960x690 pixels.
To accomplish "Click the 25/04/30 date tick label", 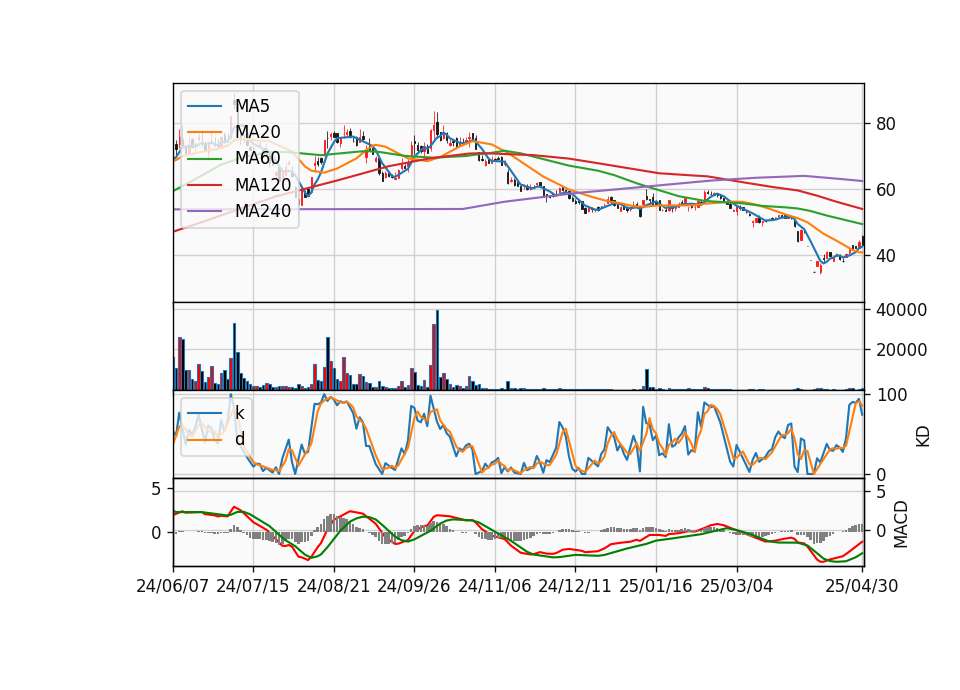I will (862, 586).
